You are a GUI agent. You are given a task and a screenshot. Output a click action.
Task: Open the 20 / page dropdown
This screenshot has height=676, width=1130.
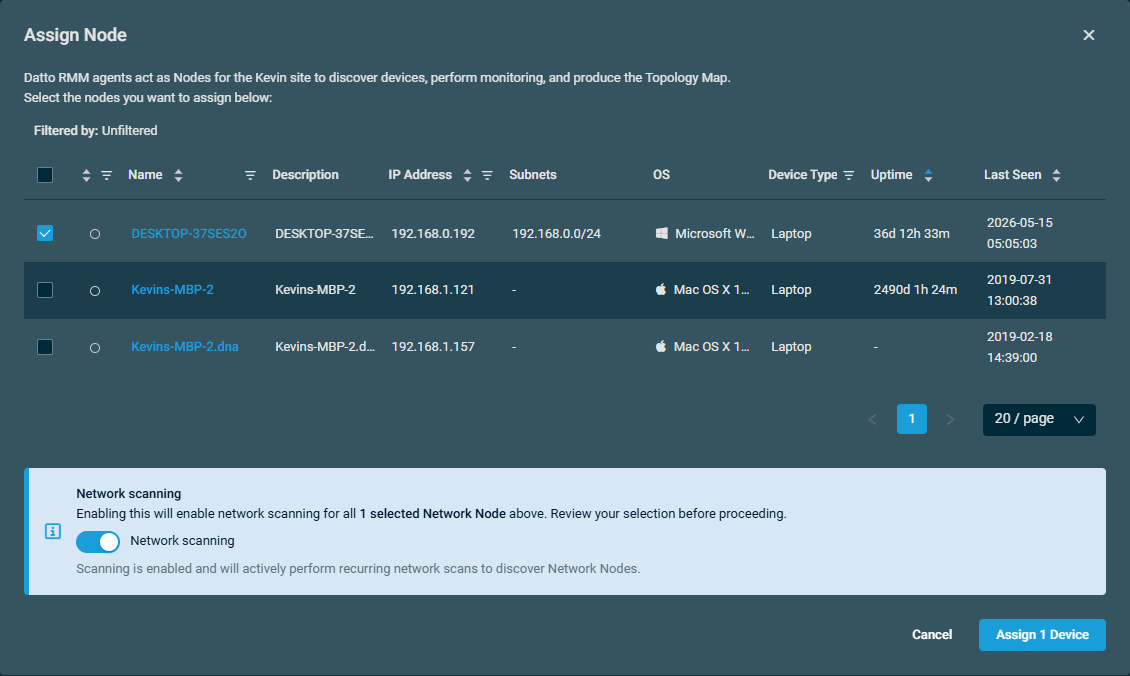click(x=1038, y=419)
